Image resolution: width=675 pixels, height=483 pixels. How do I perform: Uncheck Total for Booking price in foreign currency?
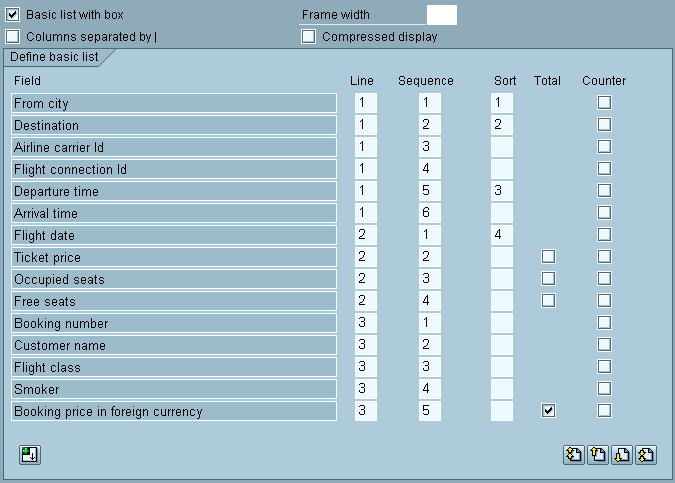pos(548,411)
